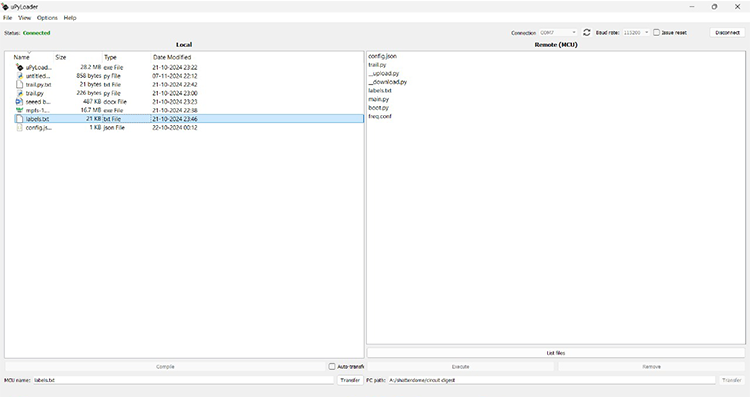Screen dimensions: 750x397
Task: Click date 21-10-2024 22:38
Action: (175, 110)
